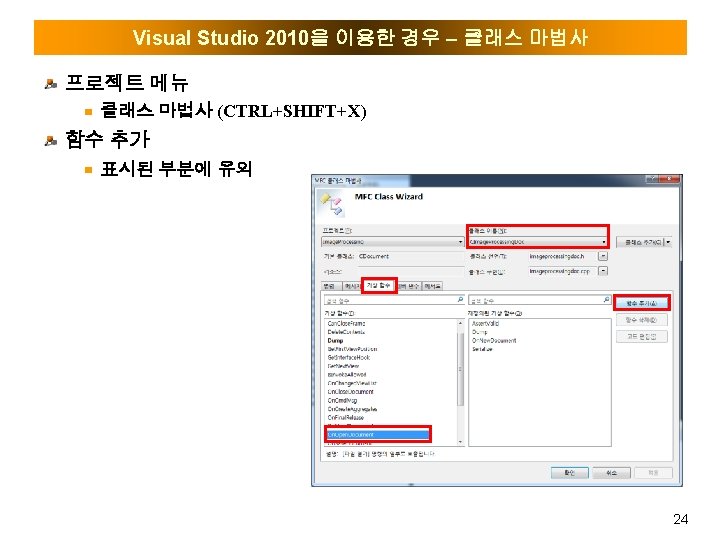720x540 pixels.
Task: Switch to the 명령 tab
Action: (329, 286)
